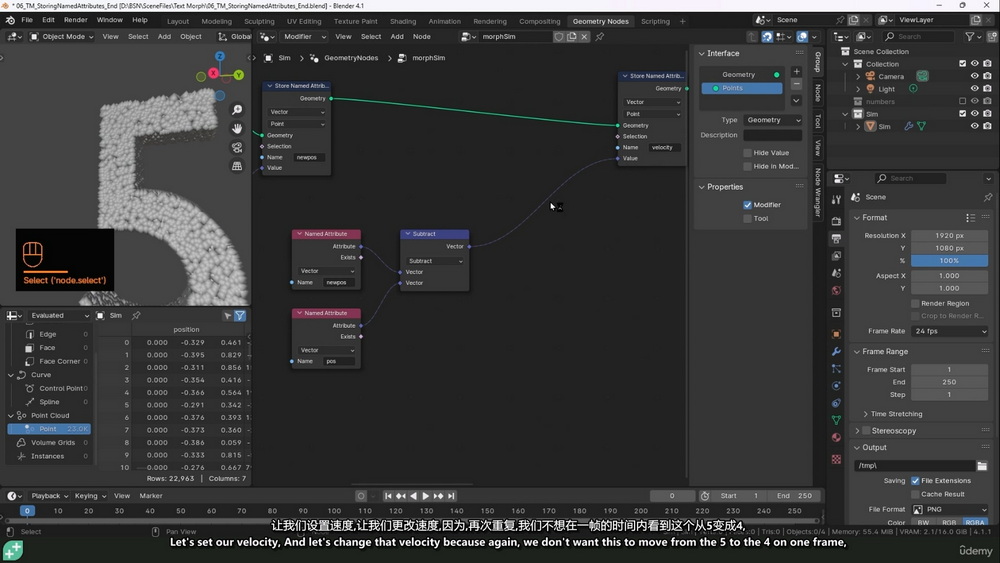The width and height of the screenshot is (1000, 563).
Task: Open the Tool properties tab icon
Action: pos(836,200)
